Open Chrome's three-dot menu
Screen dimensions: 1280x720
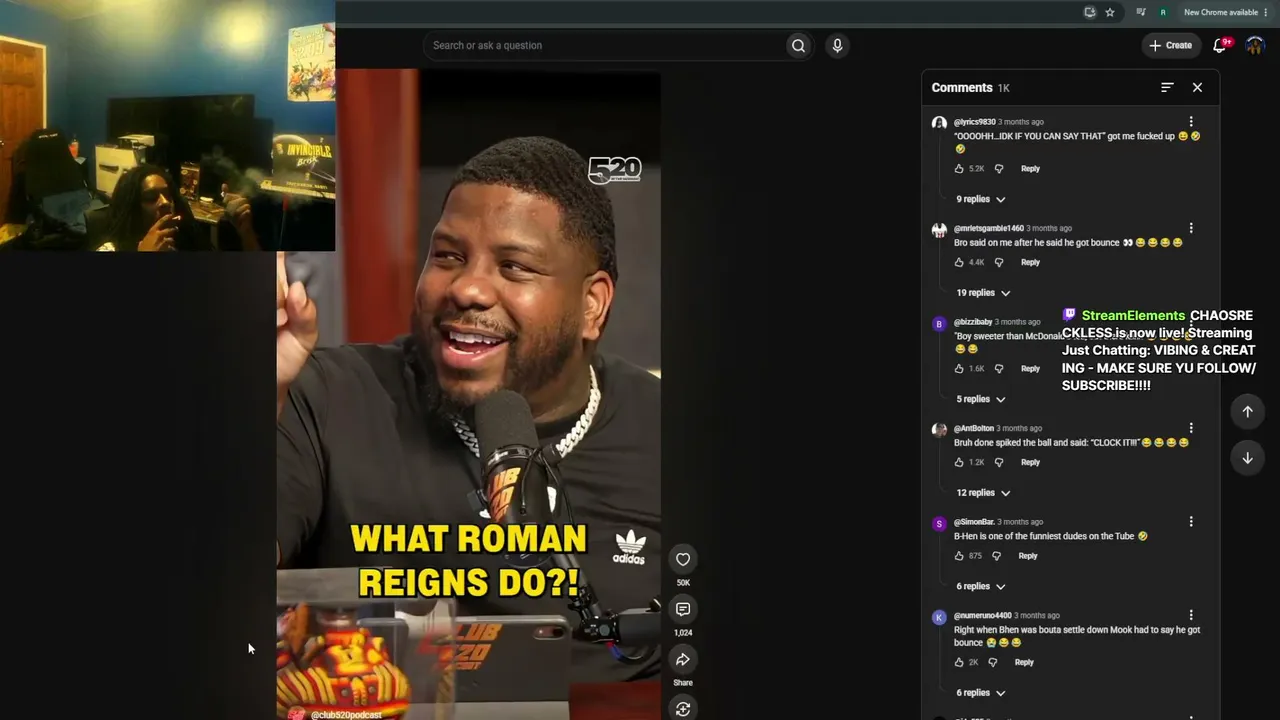1266,12
